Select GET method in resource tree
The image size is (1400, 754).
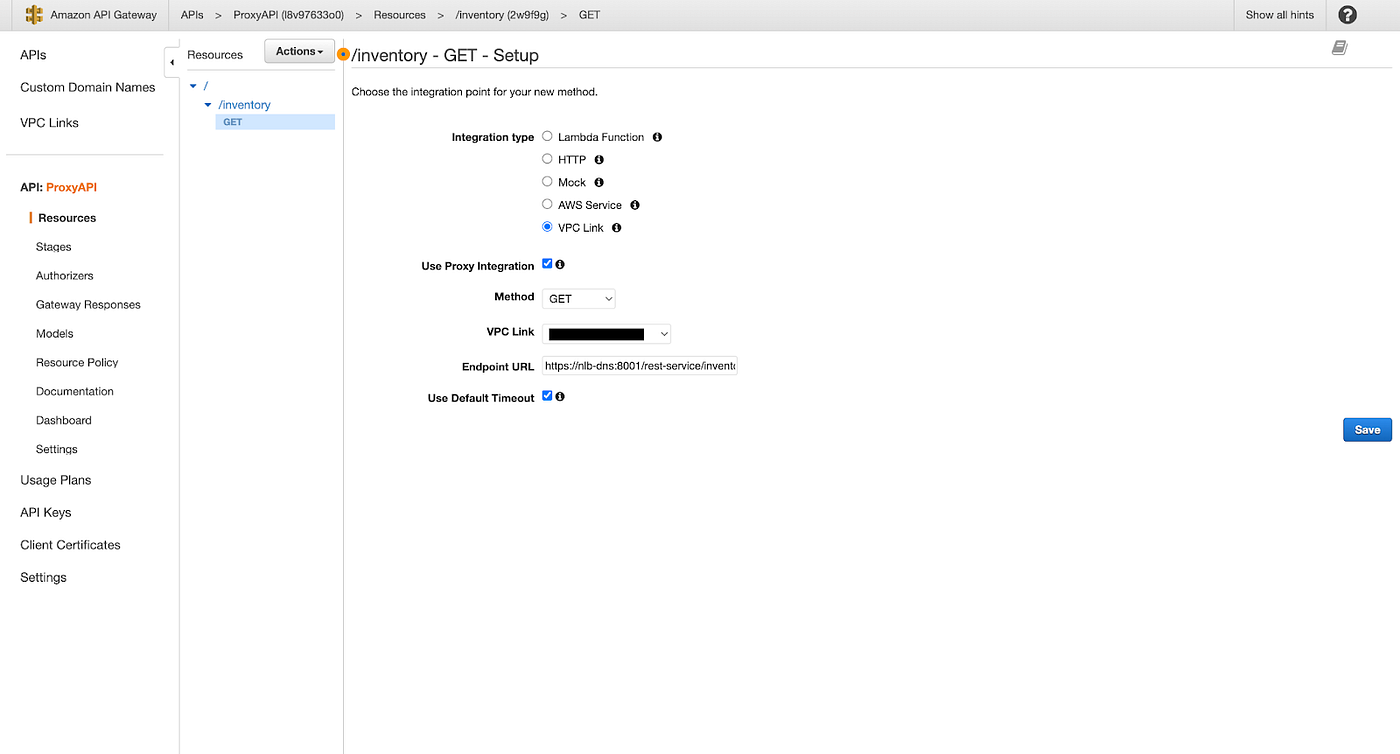click(x=275, y=122)
